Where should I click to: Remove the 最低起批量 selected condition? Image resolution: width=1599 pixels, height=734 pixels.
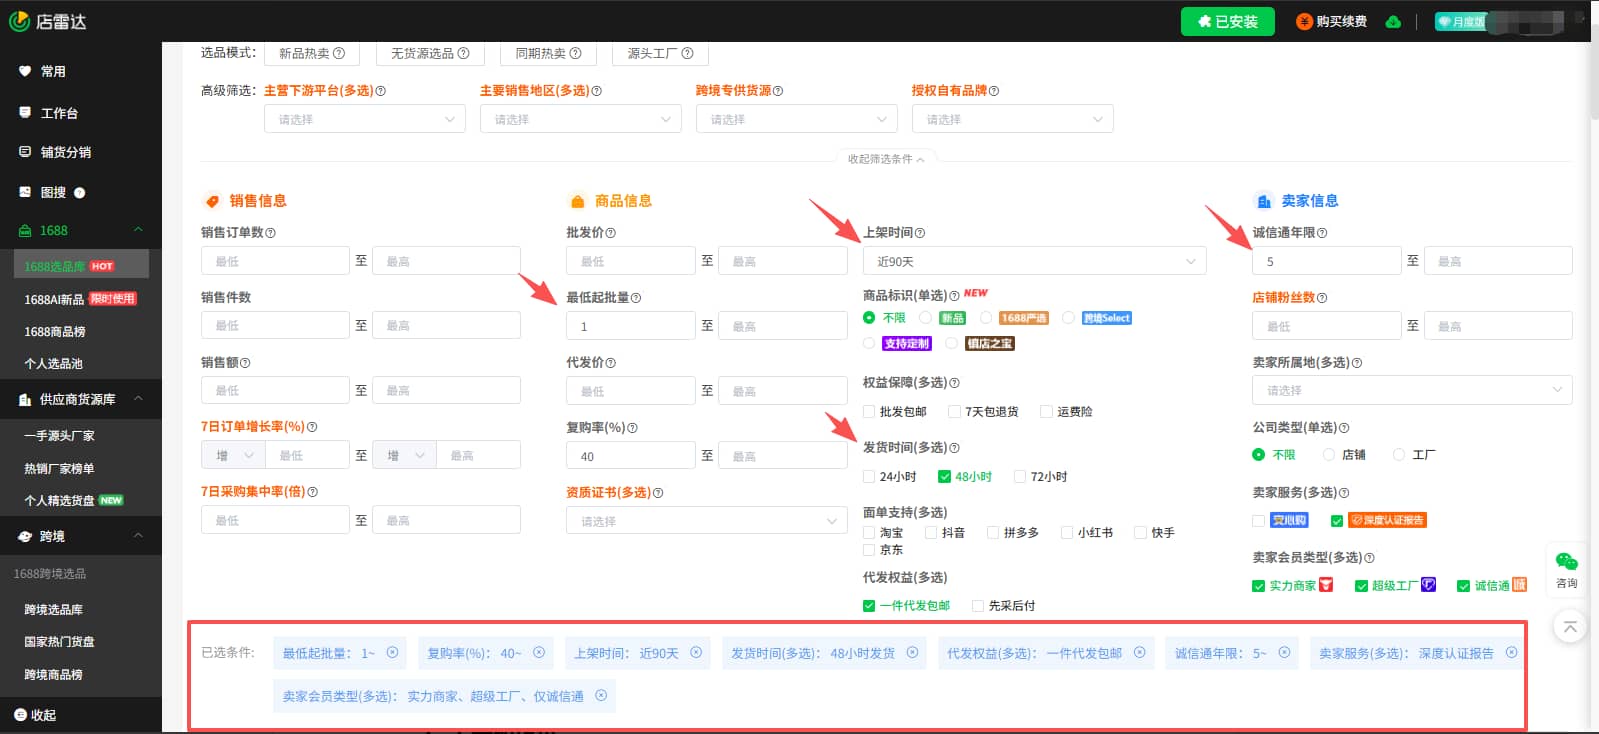(393, 652)
